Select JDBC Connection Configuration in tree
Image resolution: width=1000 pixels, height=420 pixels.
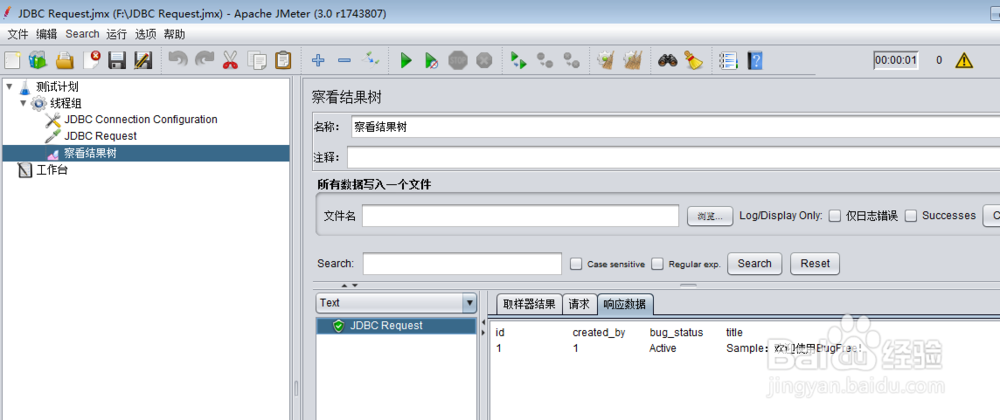coord(140,119)
